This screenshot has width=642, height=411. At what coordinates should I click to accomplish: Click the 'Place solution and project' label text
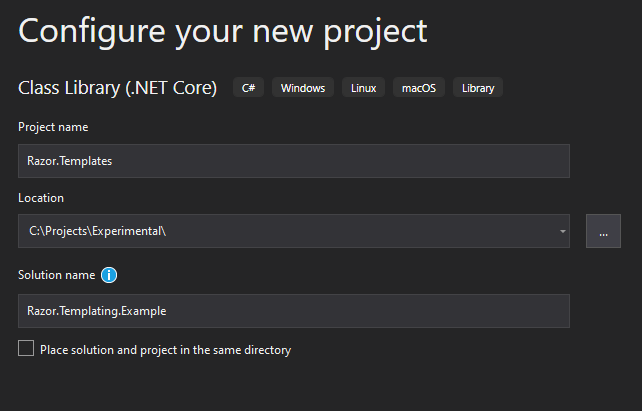coord(165,350)
